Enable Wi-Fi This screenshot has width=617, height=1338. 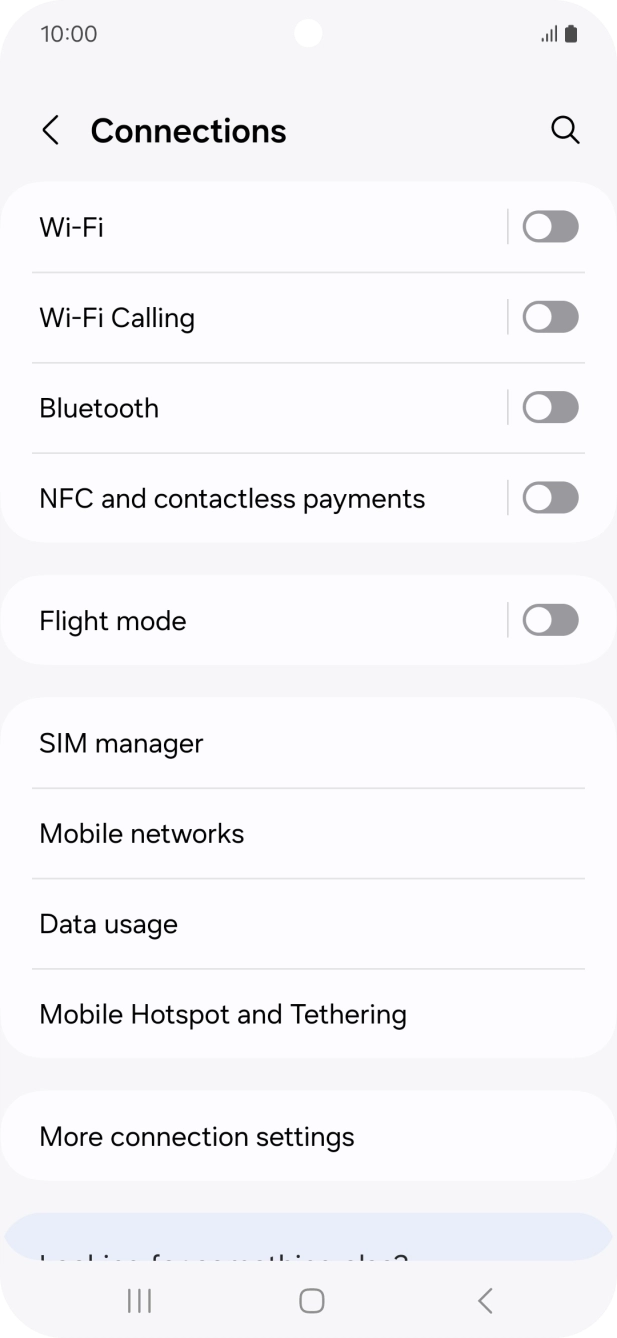tap(549, 227)
